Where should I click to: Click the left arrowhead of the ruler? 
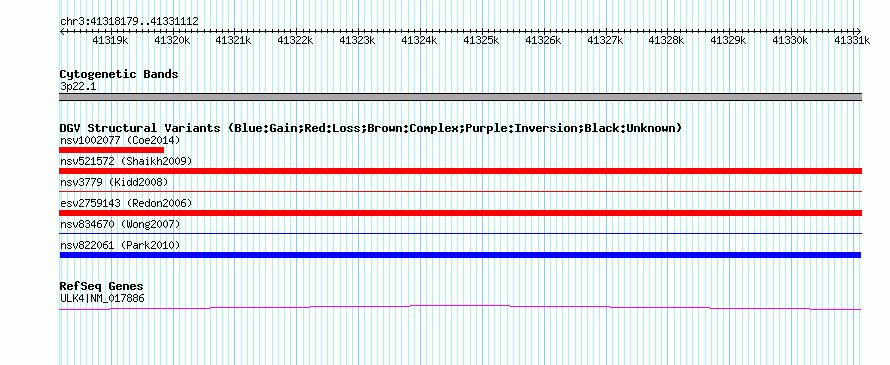[62, 31]
